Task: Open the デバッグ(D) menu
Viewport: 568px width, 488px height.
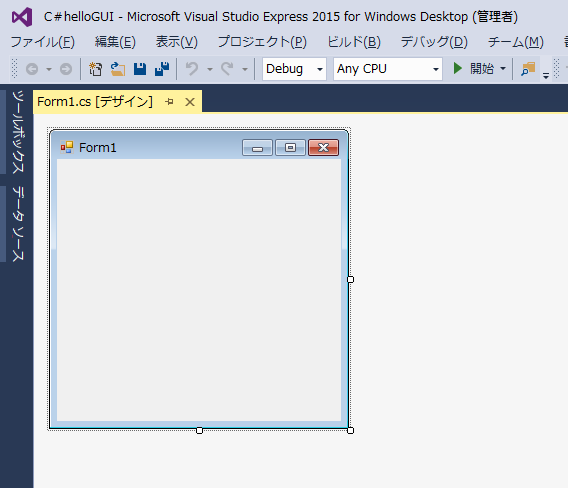Action: pyautogui.click(x=434, y=42)
